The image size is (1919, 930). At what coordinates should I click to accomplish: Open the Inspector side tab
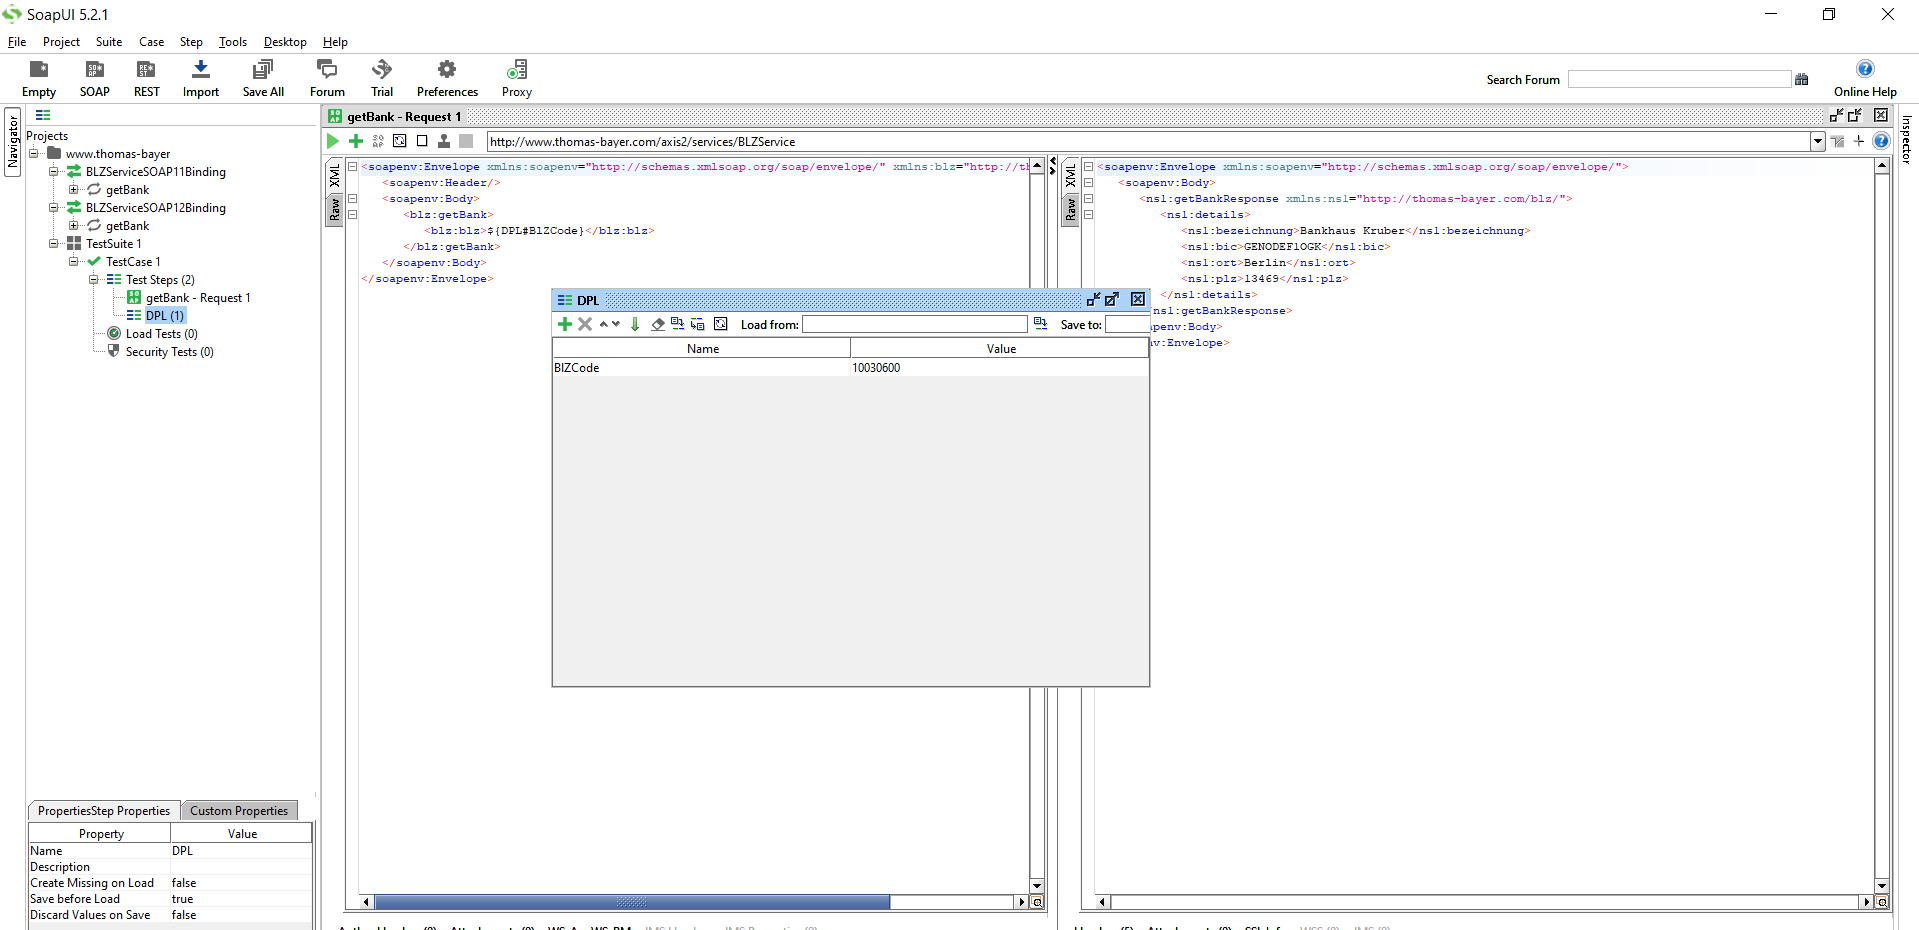(1907, 140)
